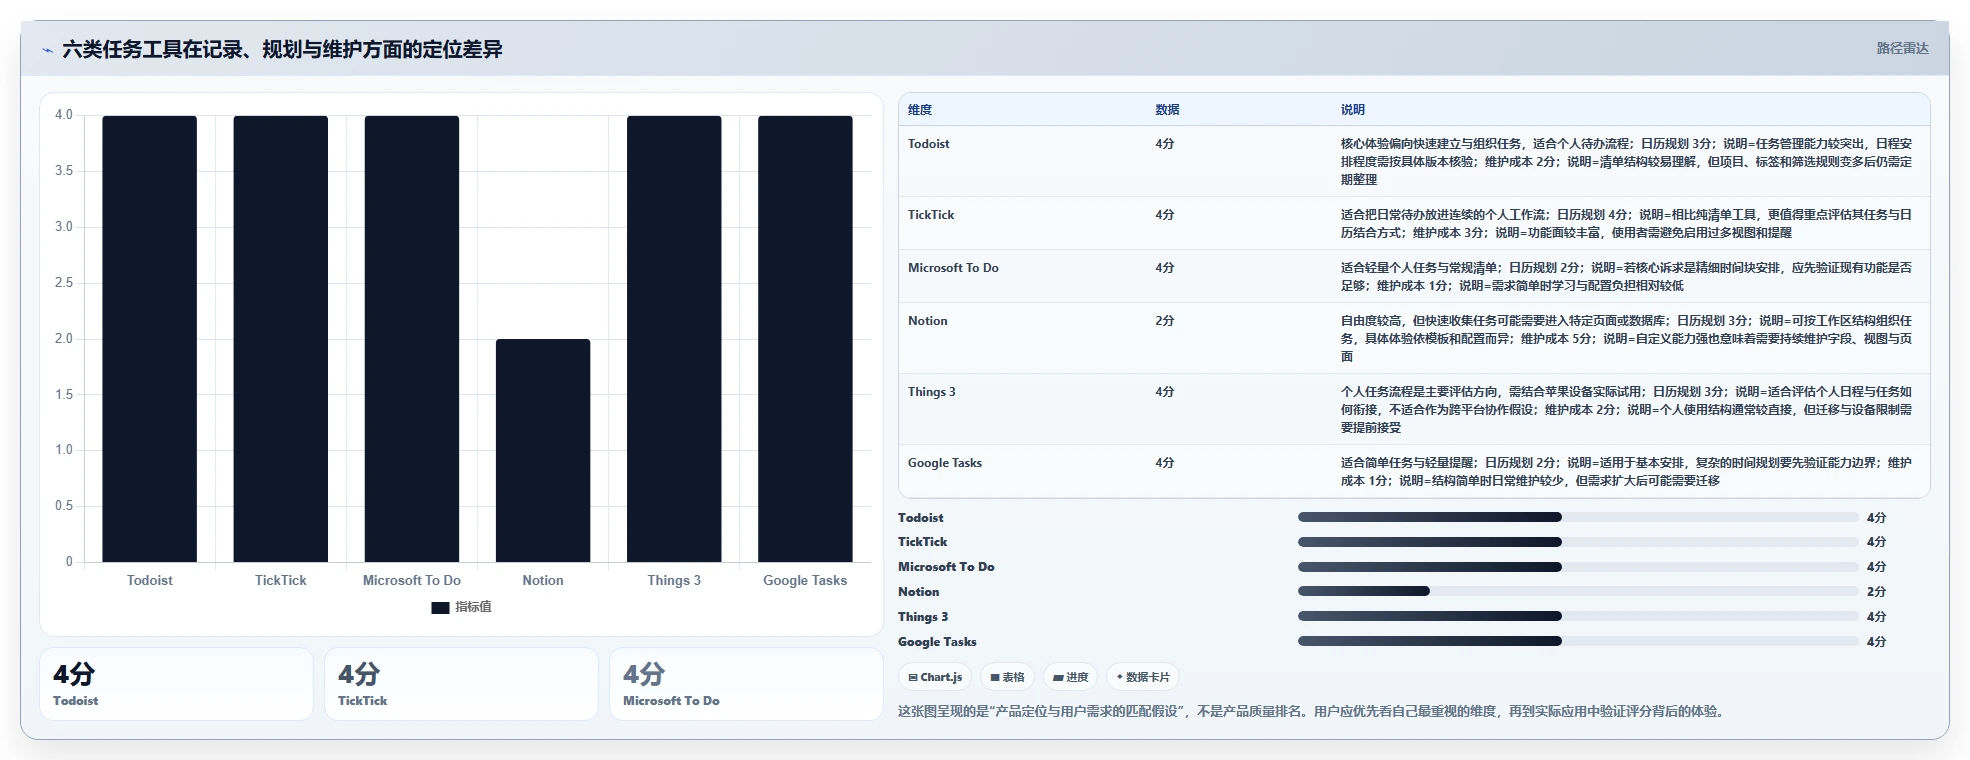The height and width of the screenshot is (760, 1970).
Task: Click the 2分 score cell in Notion row
Action: 1165,321
